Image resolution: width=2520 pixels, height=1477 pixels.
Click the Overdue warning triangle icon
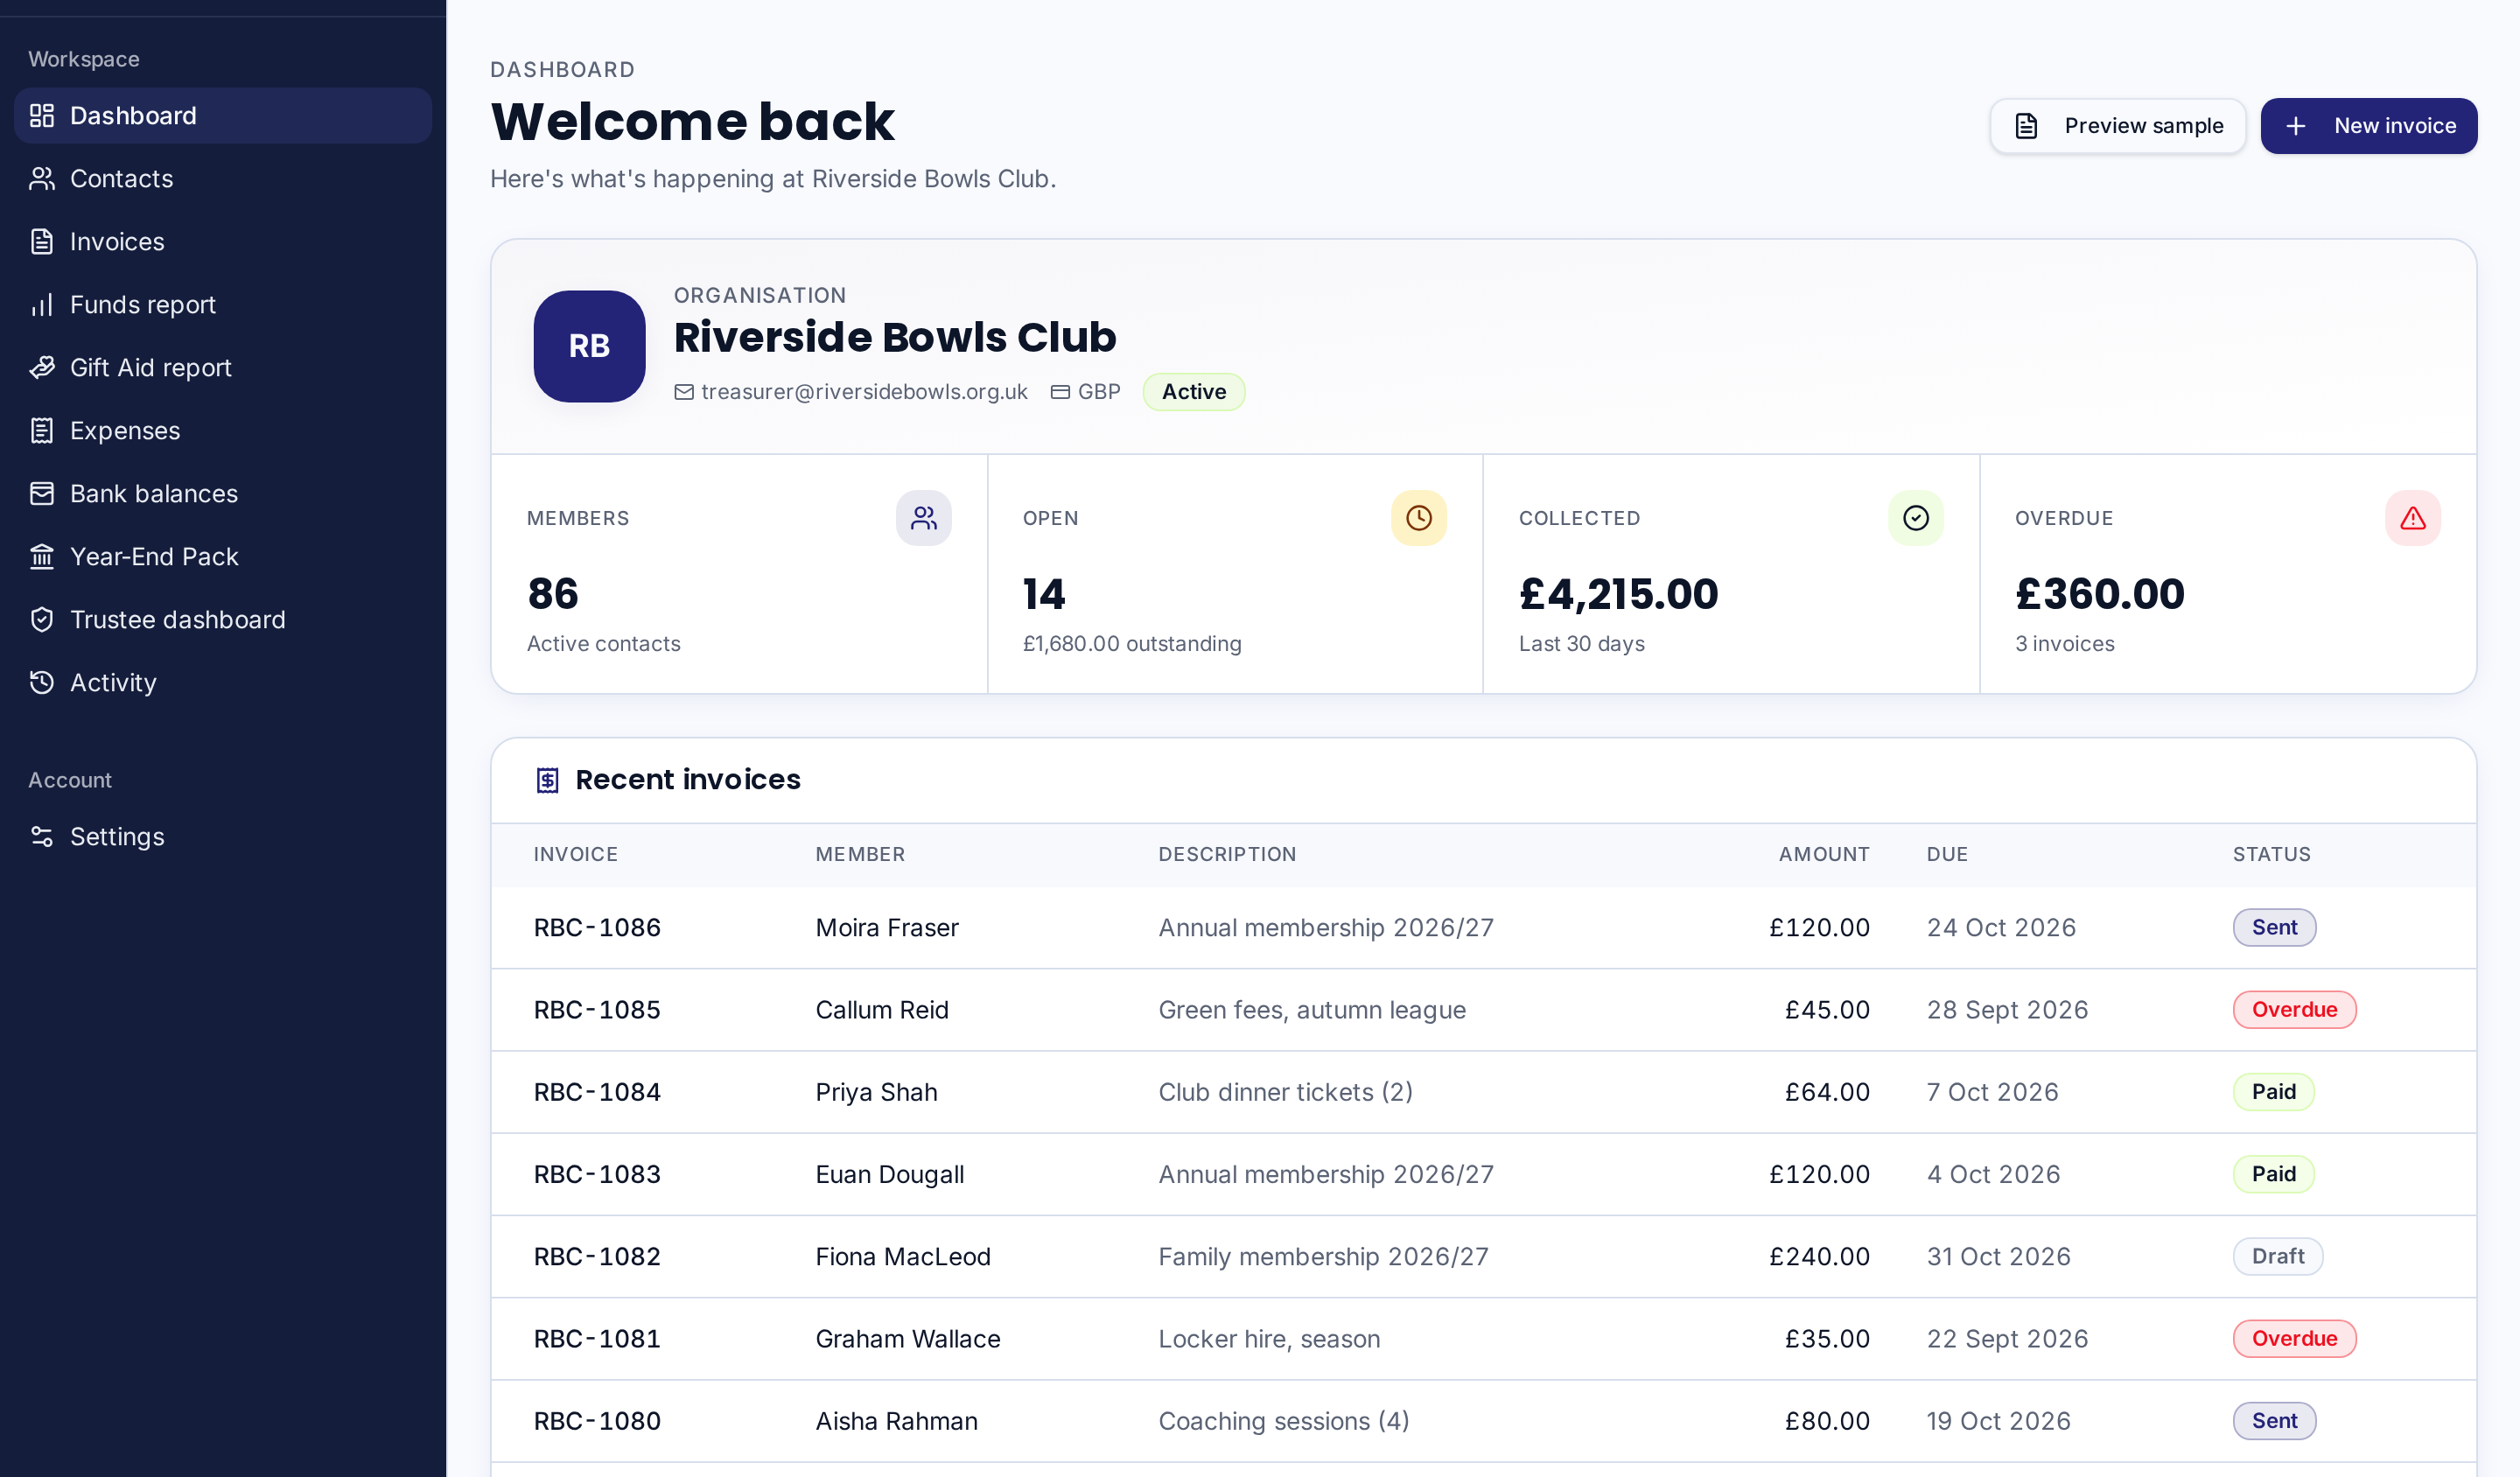click(x=2412, y=518)
